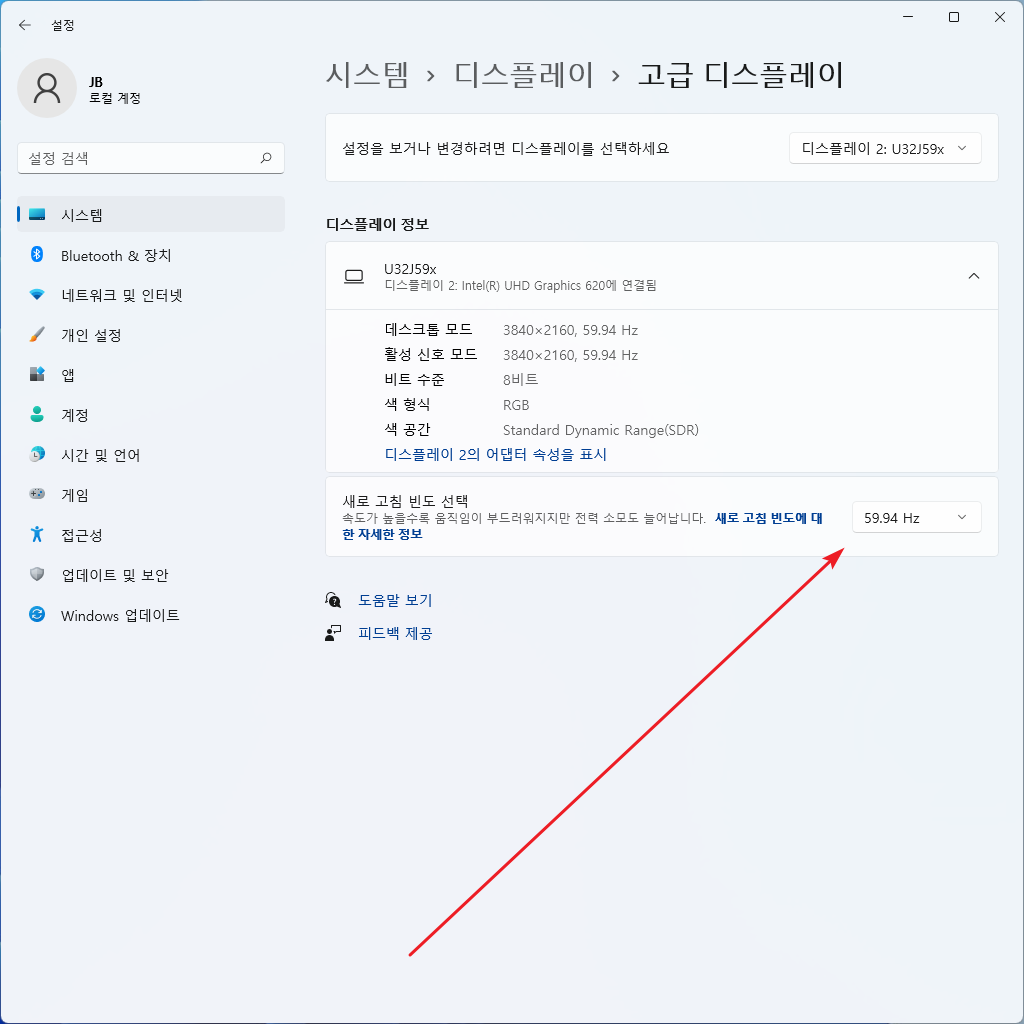
Task: Click the 네트워크 및 인터넷 Wi-Fi icon
Action: (37, 295)
